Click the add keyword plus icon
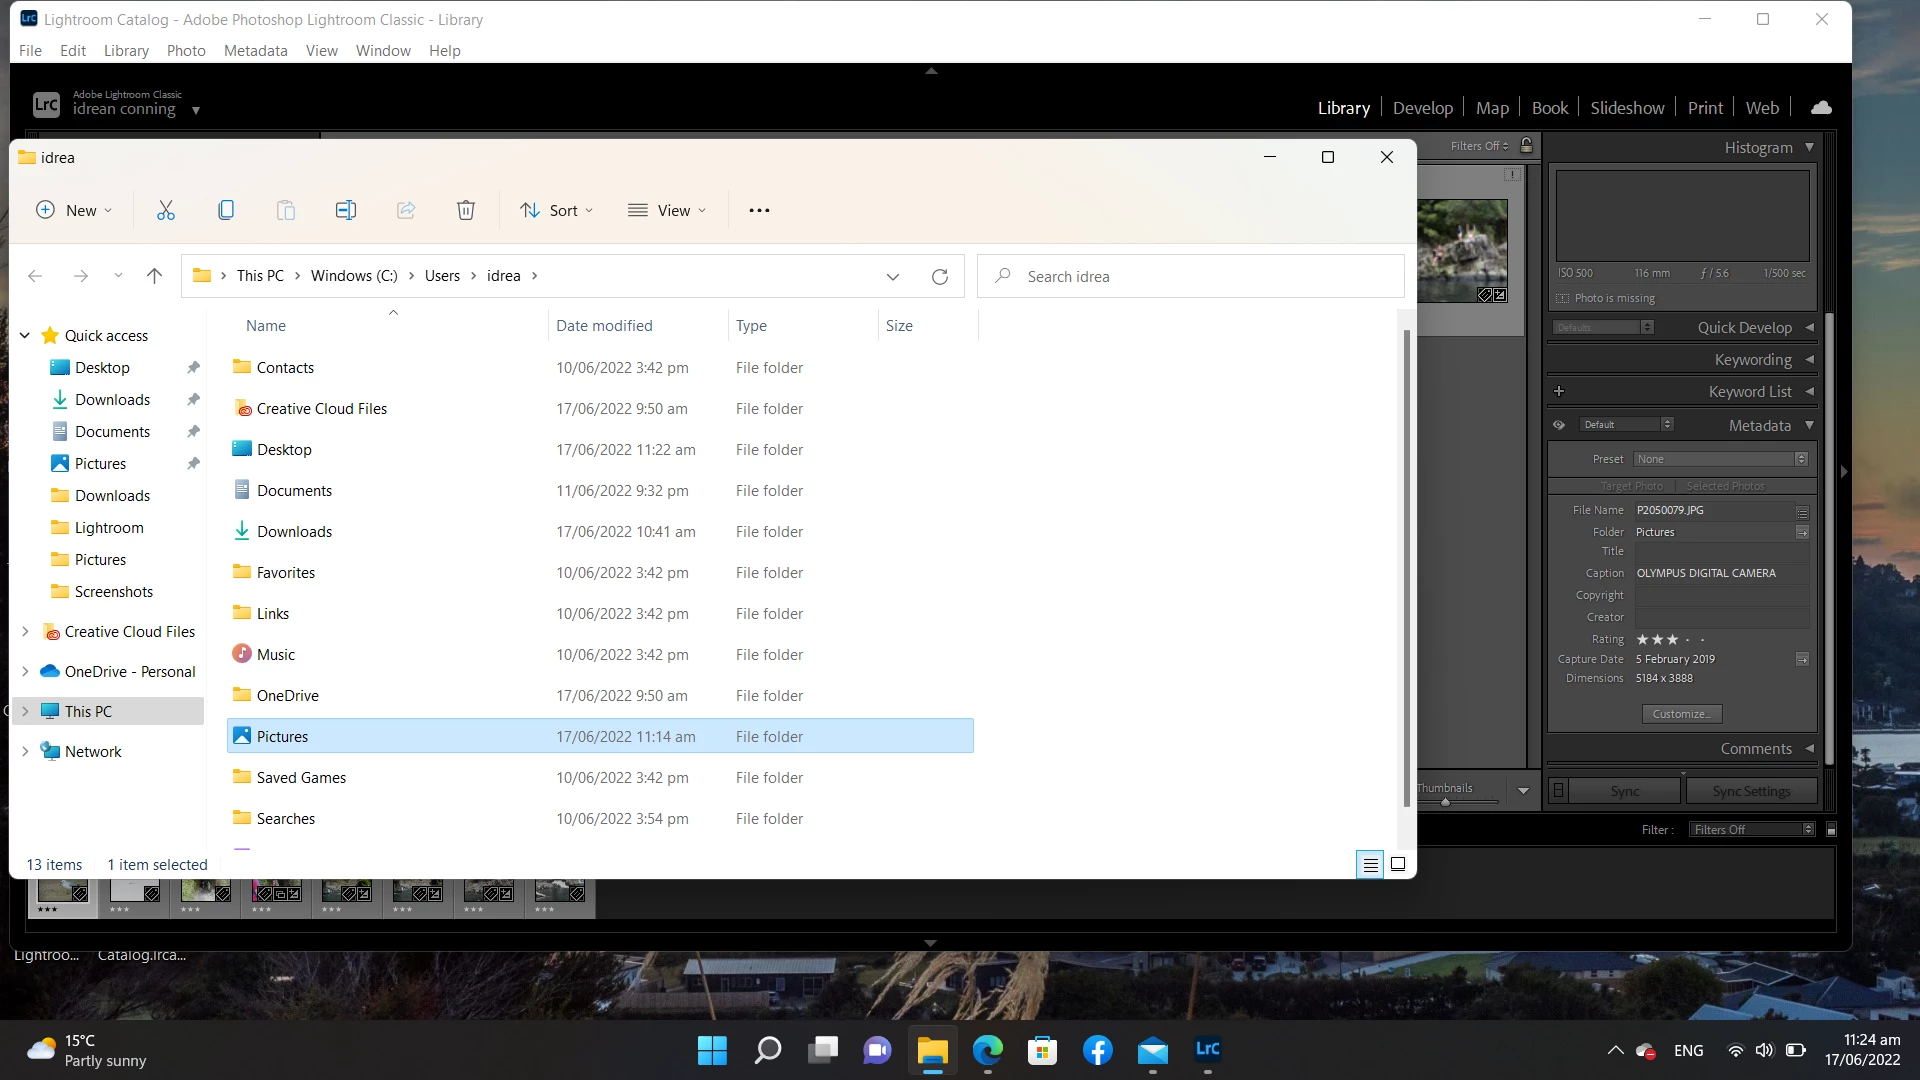Viewport: 1920px width, 1080px height. coord(1559,392)
